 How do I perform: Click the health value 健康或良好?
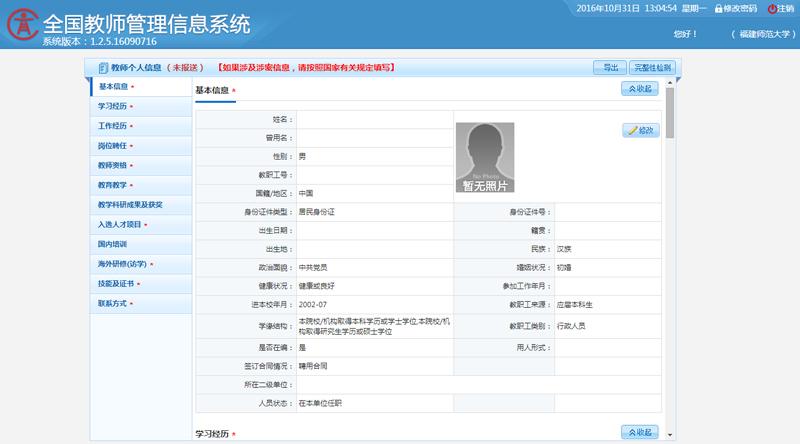[x=316, y=286]
